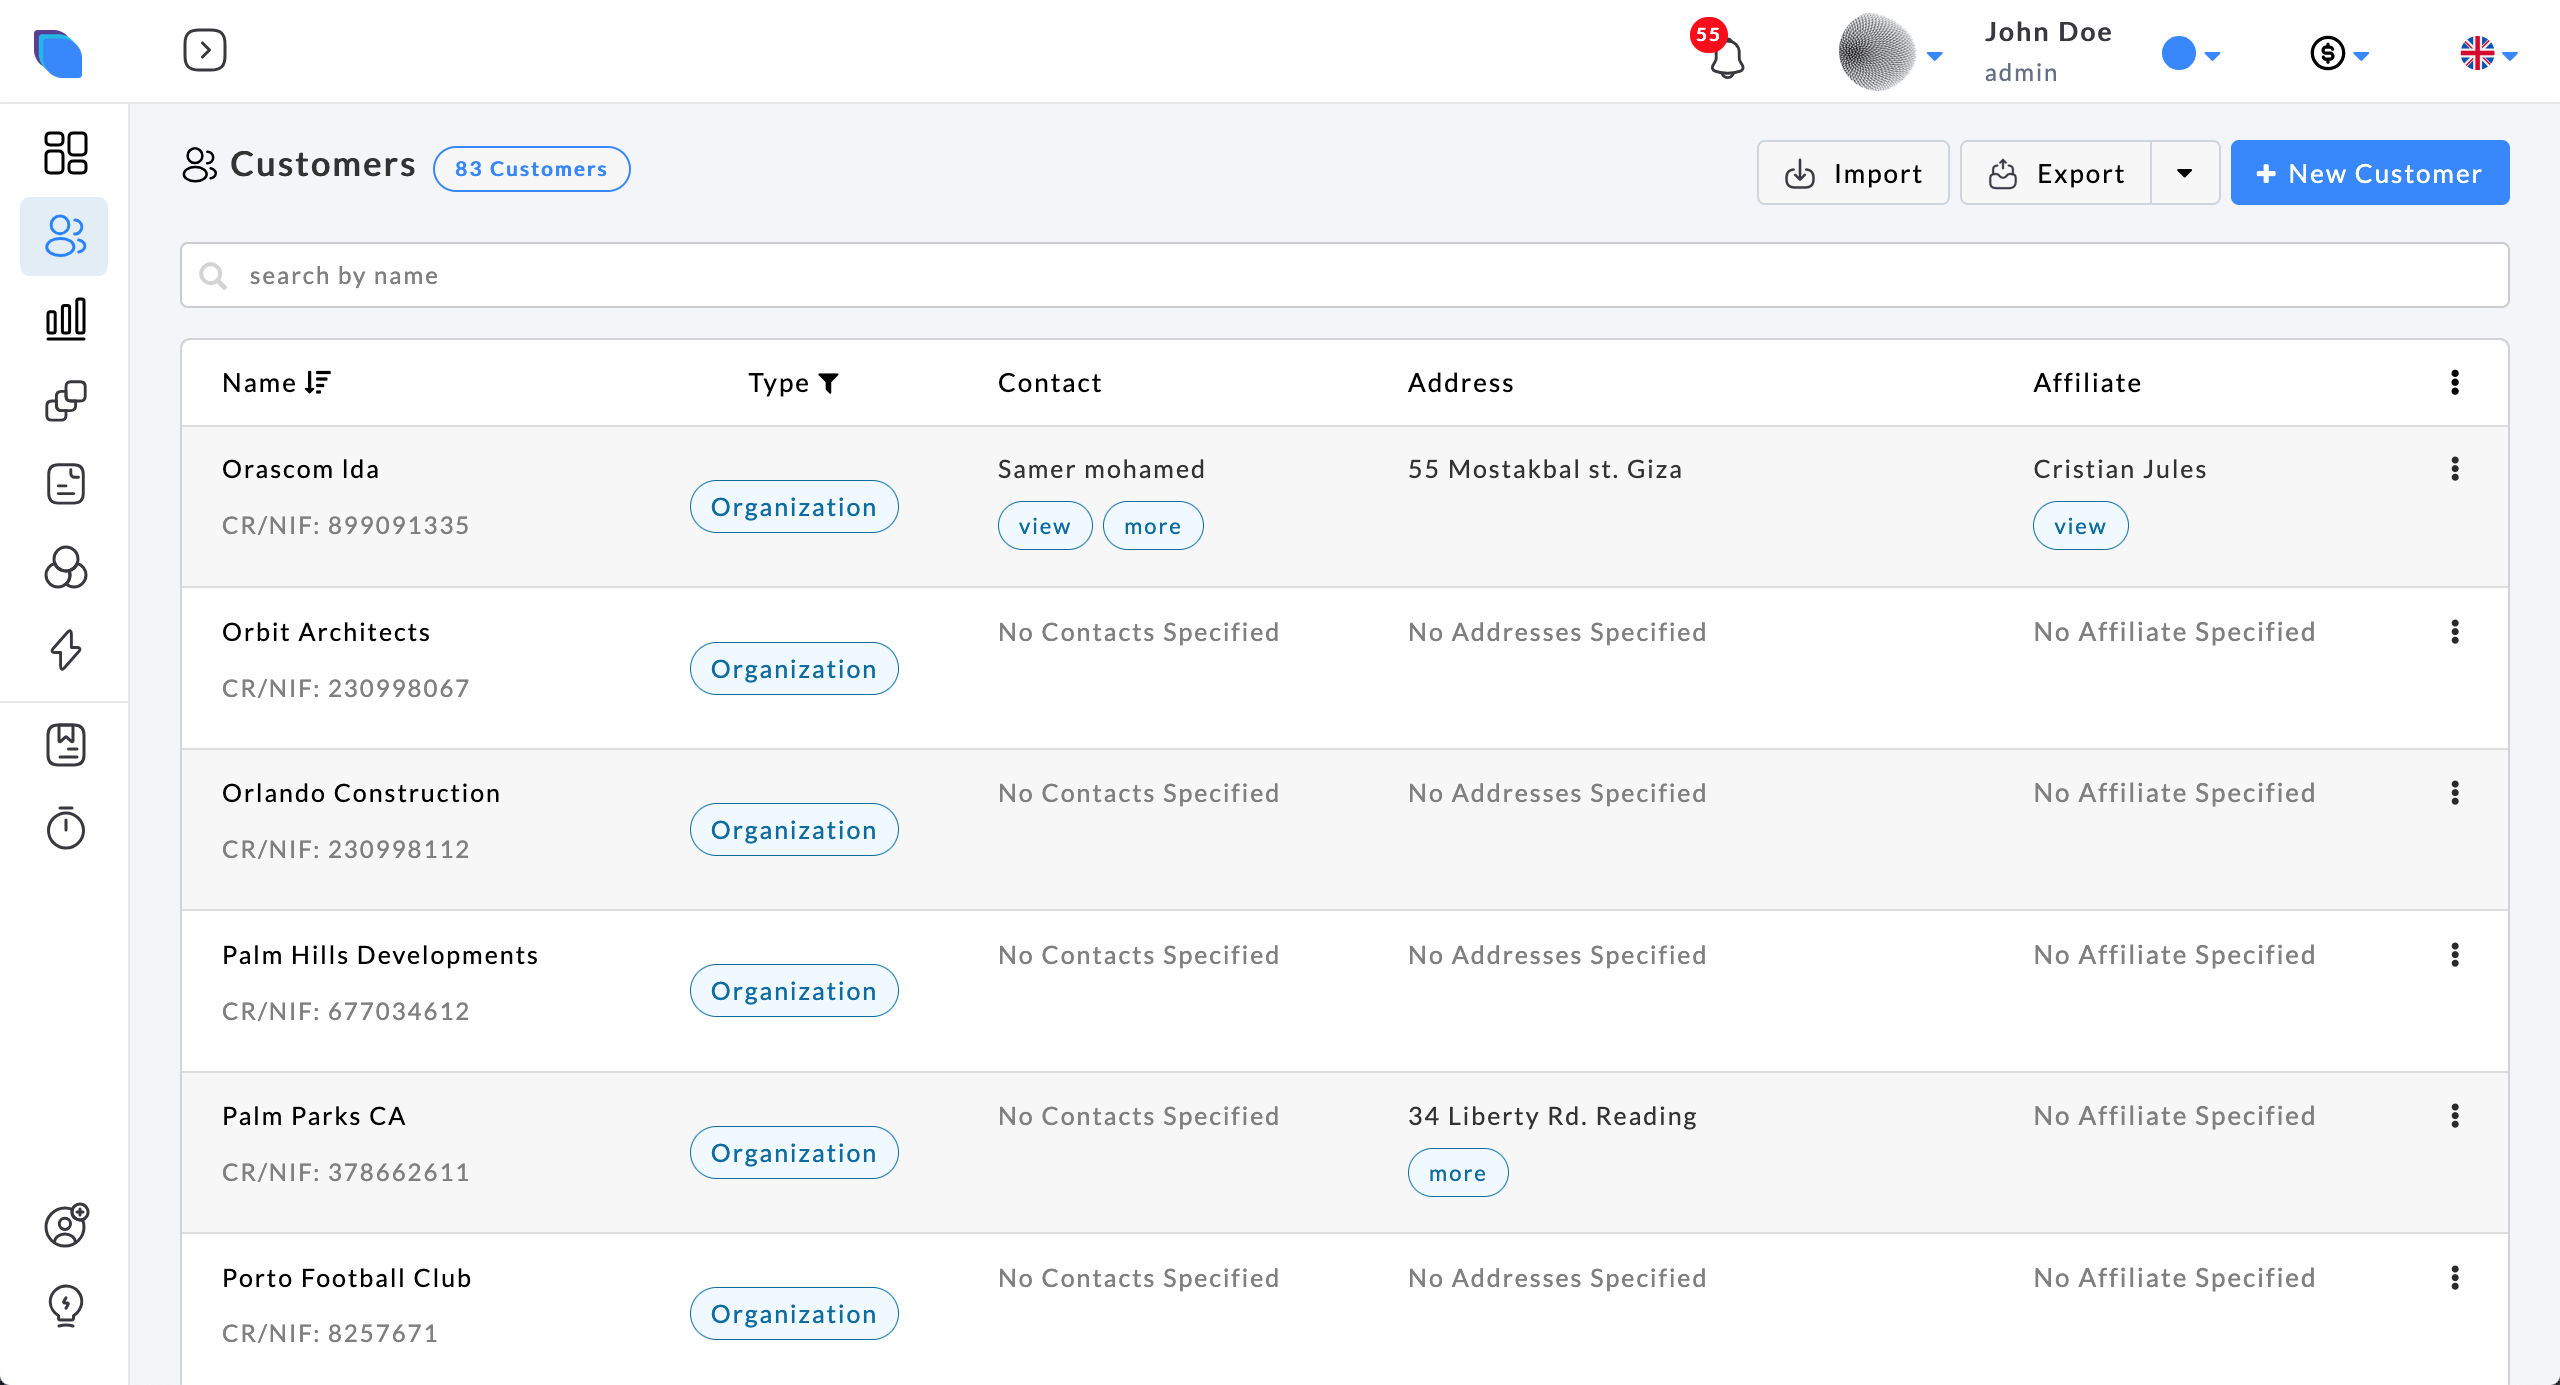Screen dimensions: 2560x1385
Task: Click the lightning bolt sidebar icon
Action: 66,650
